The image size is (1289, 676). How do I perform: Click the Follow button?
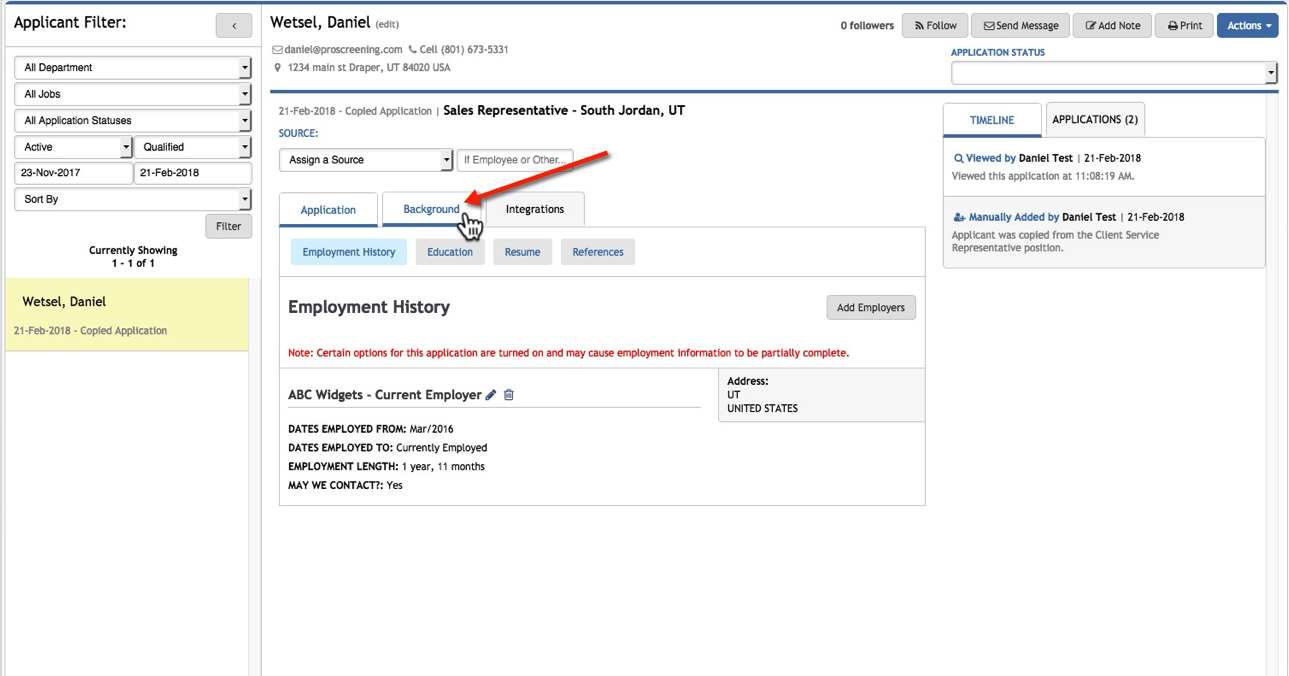click(934, 26)
